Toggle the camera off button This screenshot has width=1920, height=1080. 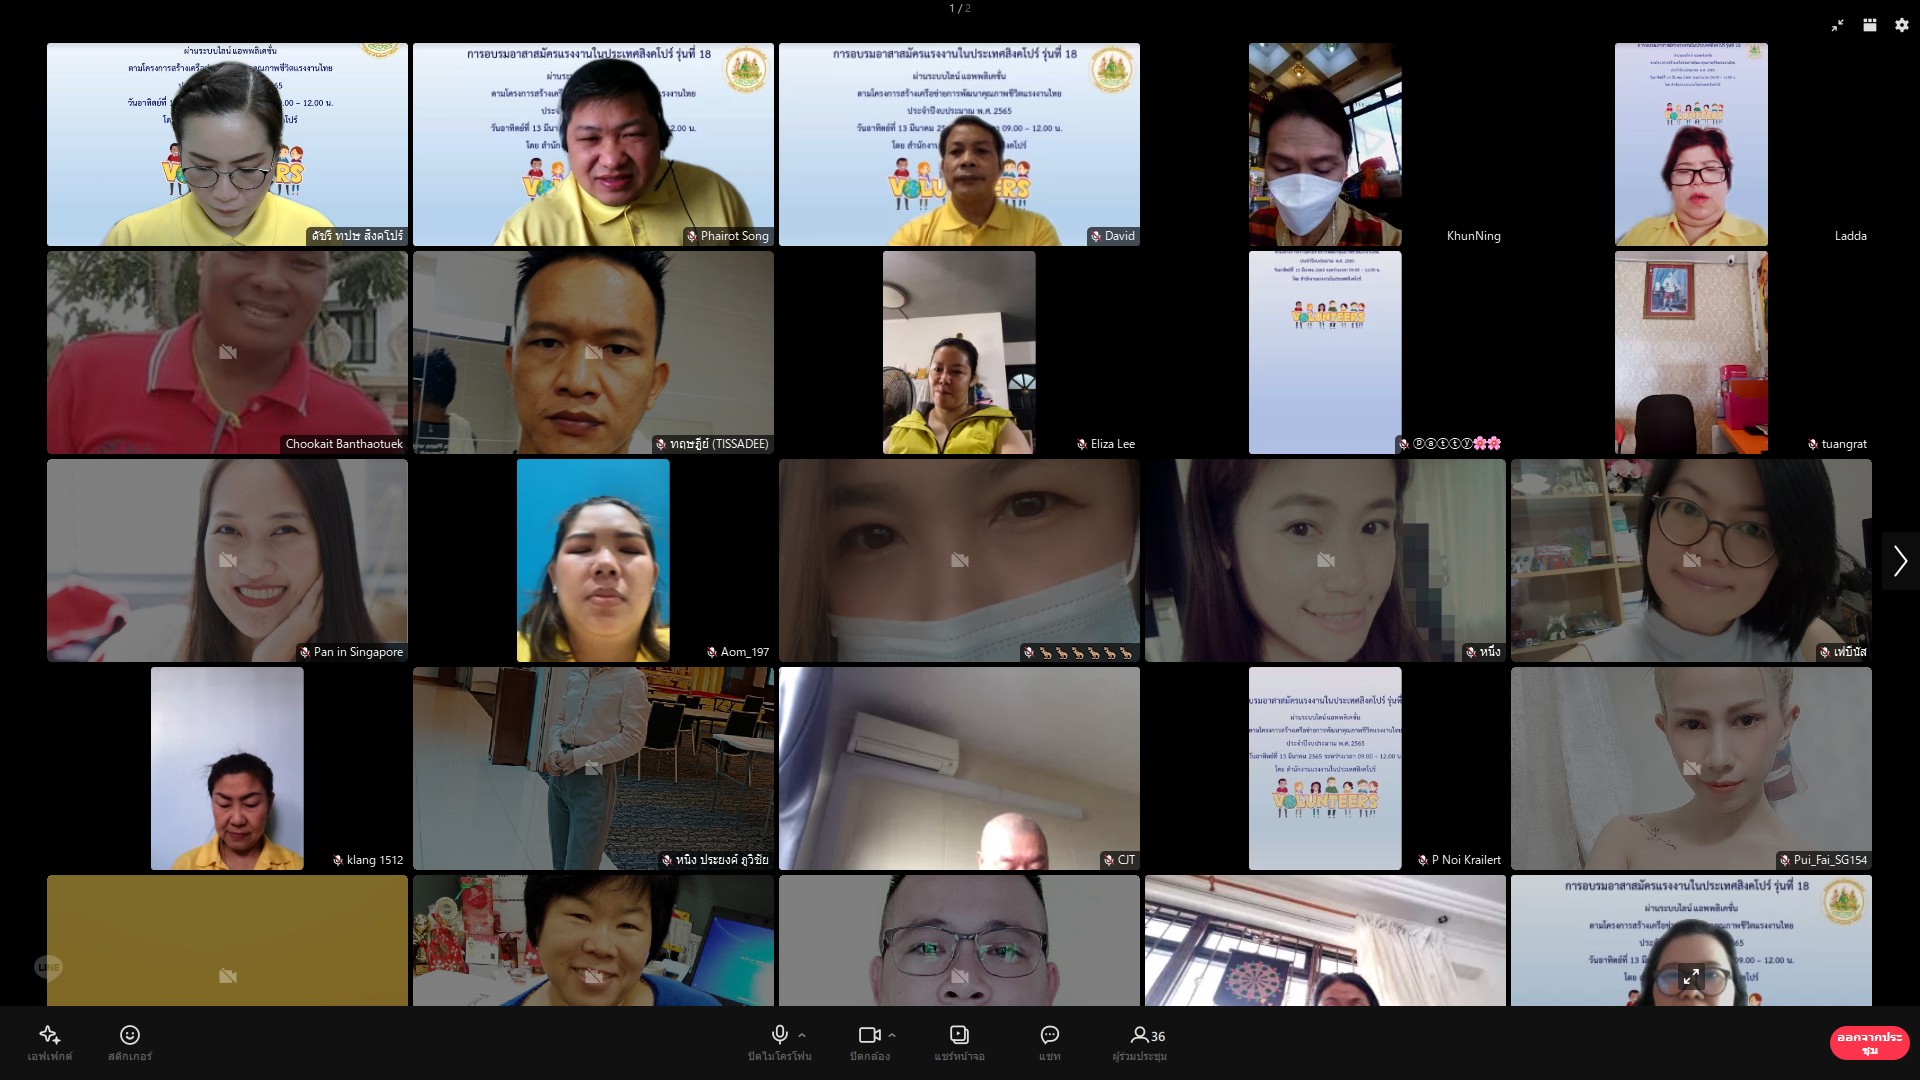pyautogui.click(x=868, y=1035)
